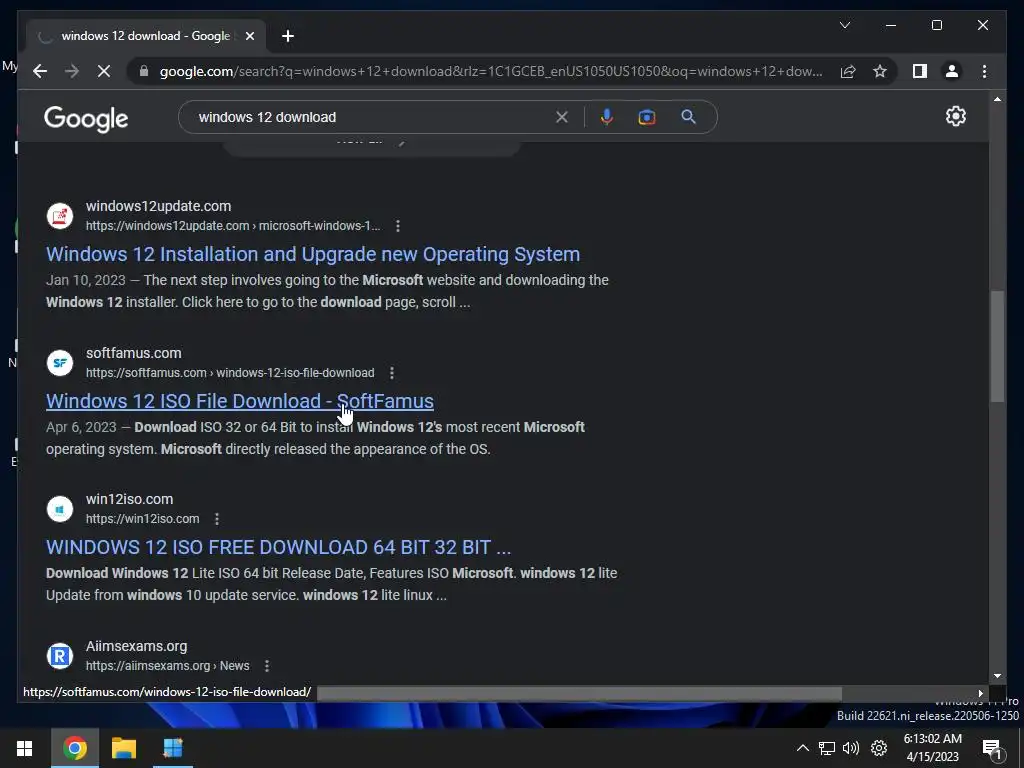This screenshot has height=768, width=1024.
Task: Show hidden system tray icons
Action: pyautogui.click(x=803, y=748)
